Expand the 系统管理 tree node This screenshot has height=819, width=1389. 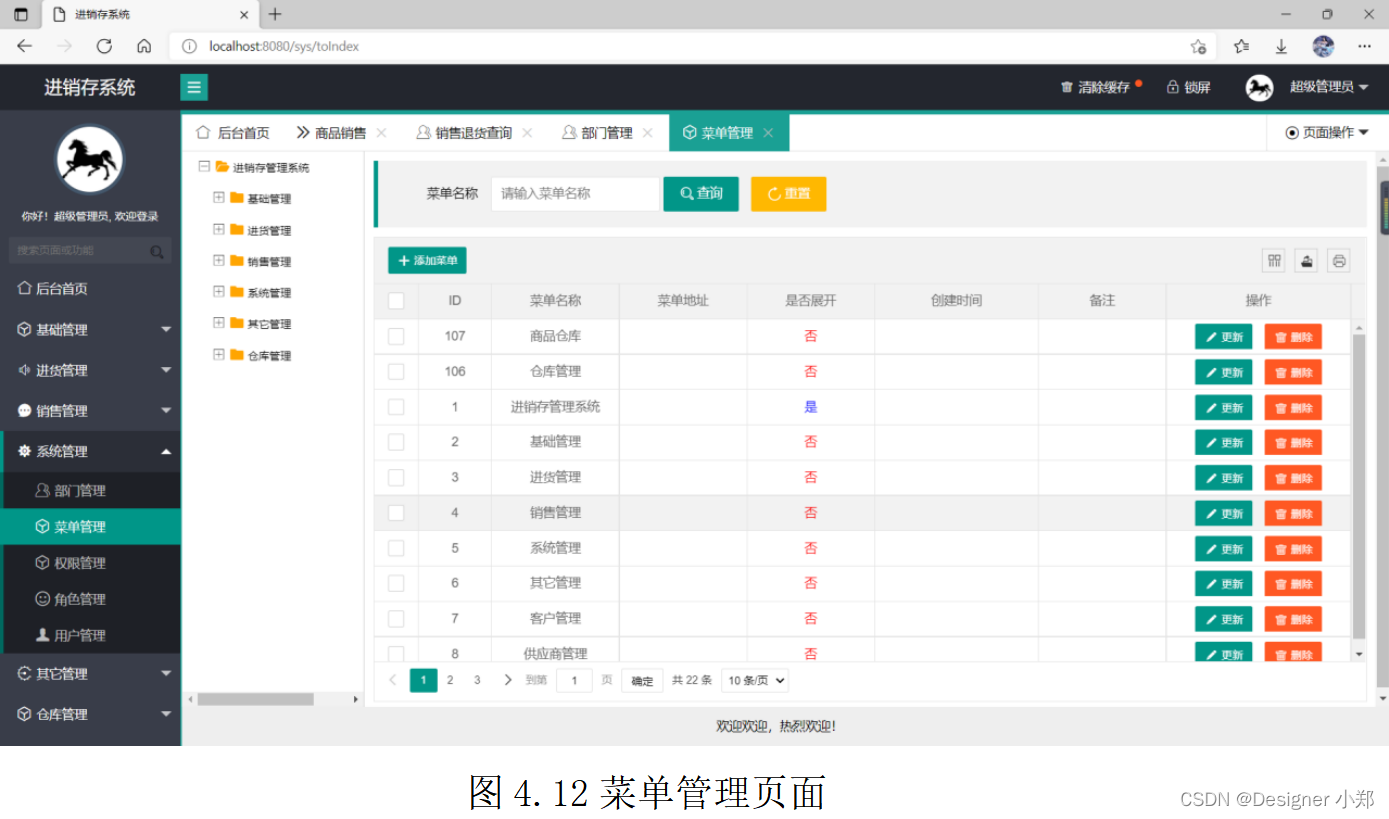click(219, 291)
